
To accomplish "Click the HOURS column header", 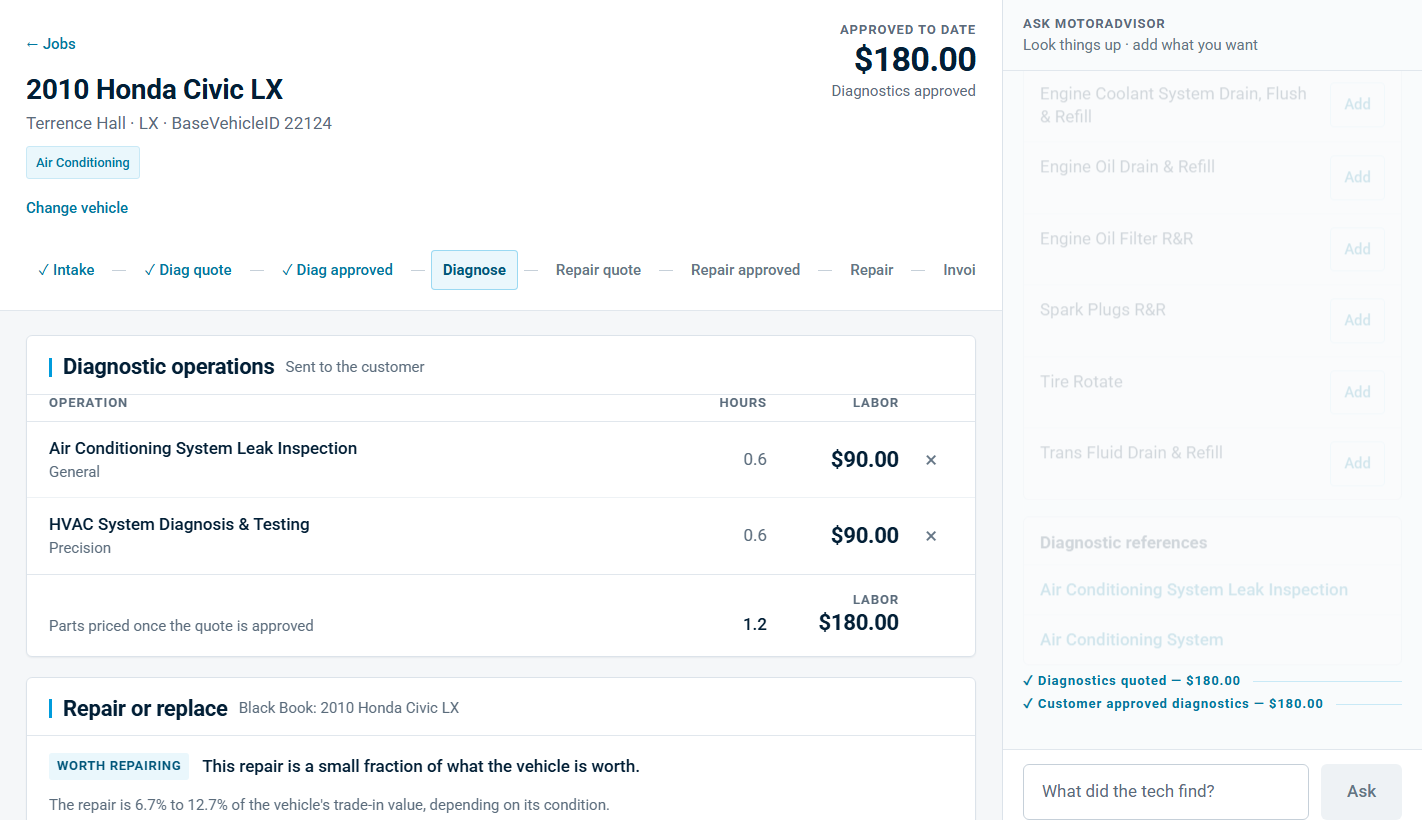I will coord(743,403).
